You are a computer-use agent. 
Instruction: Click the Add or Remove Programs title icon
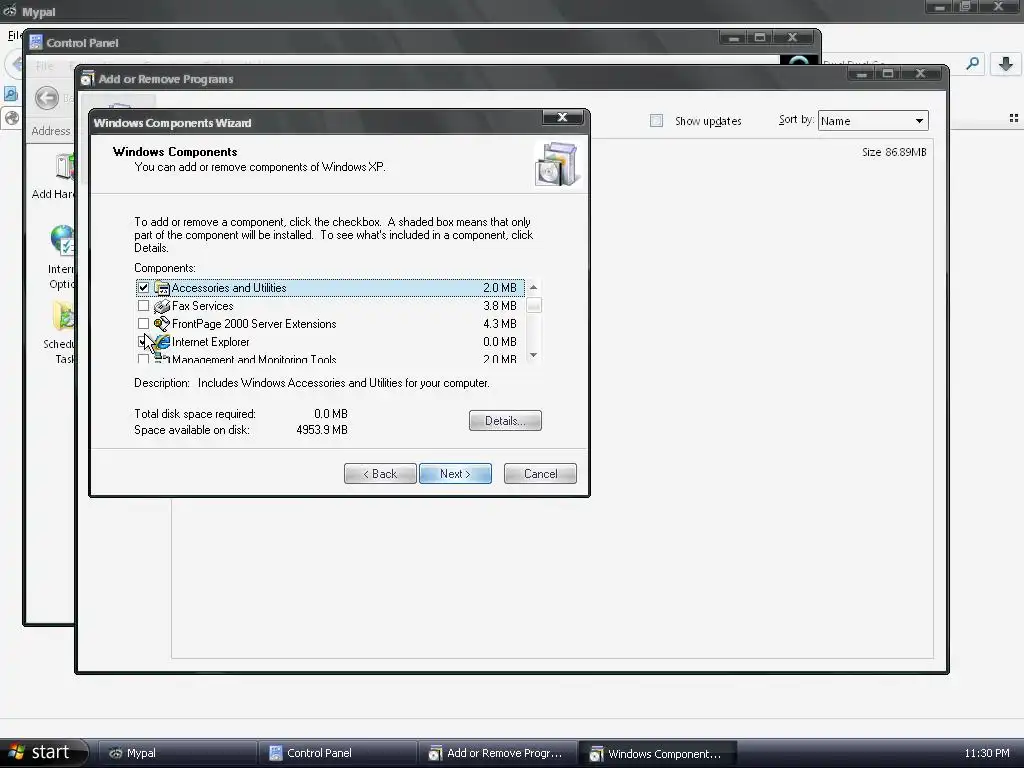[x=87, y=78]
